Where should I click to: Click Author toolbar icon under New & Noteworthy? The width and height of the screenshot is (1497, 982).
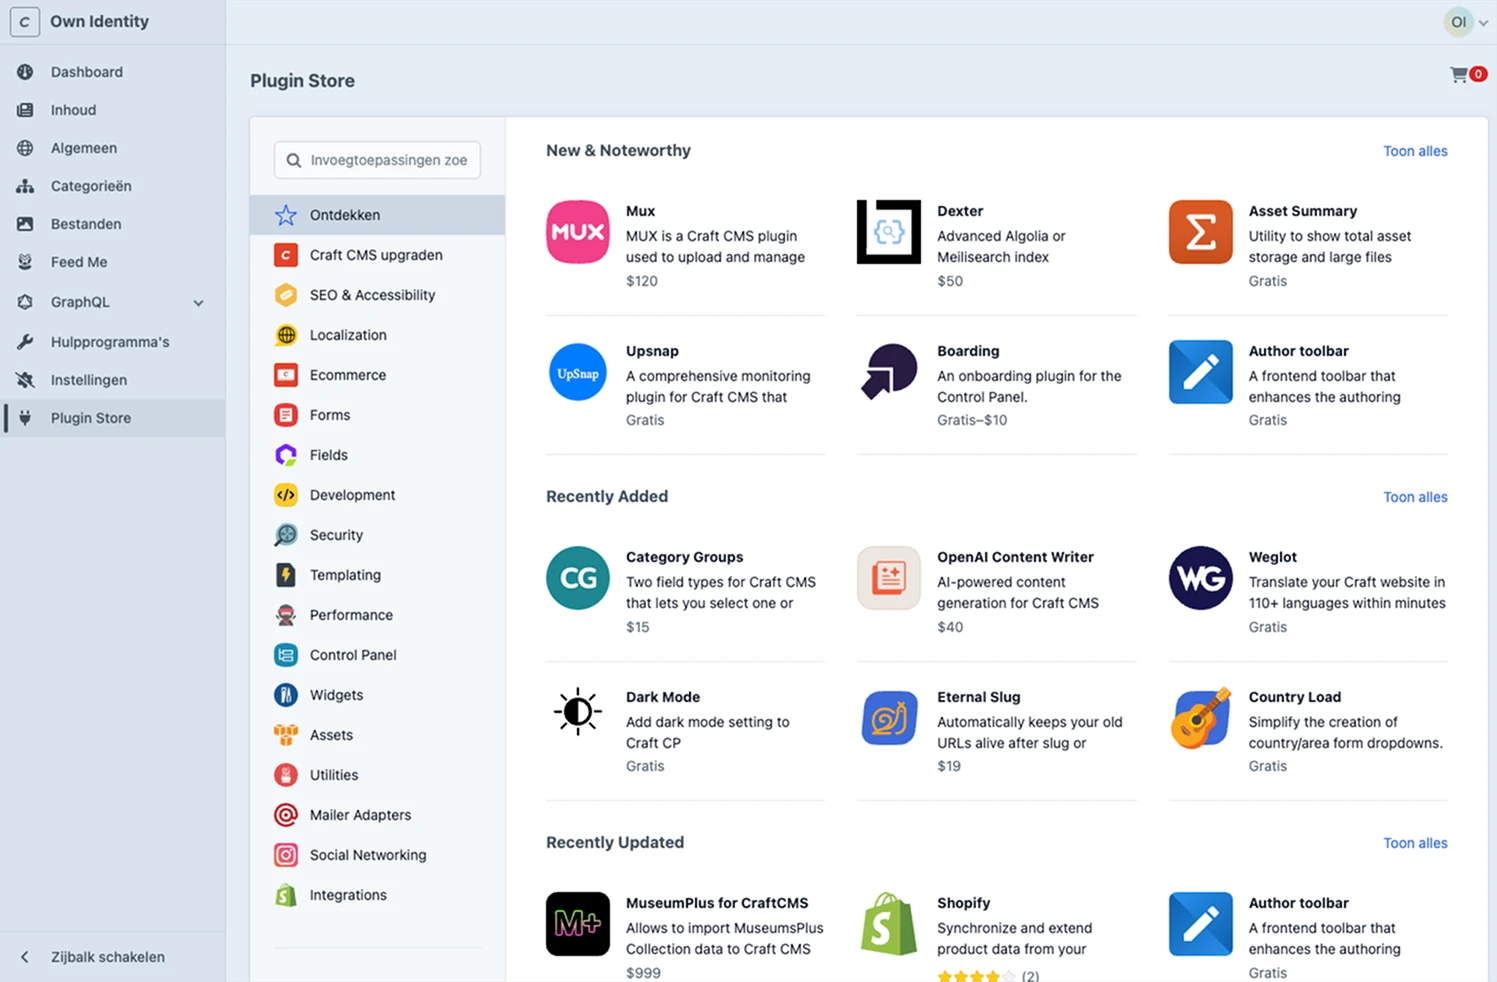(1200, 372)
